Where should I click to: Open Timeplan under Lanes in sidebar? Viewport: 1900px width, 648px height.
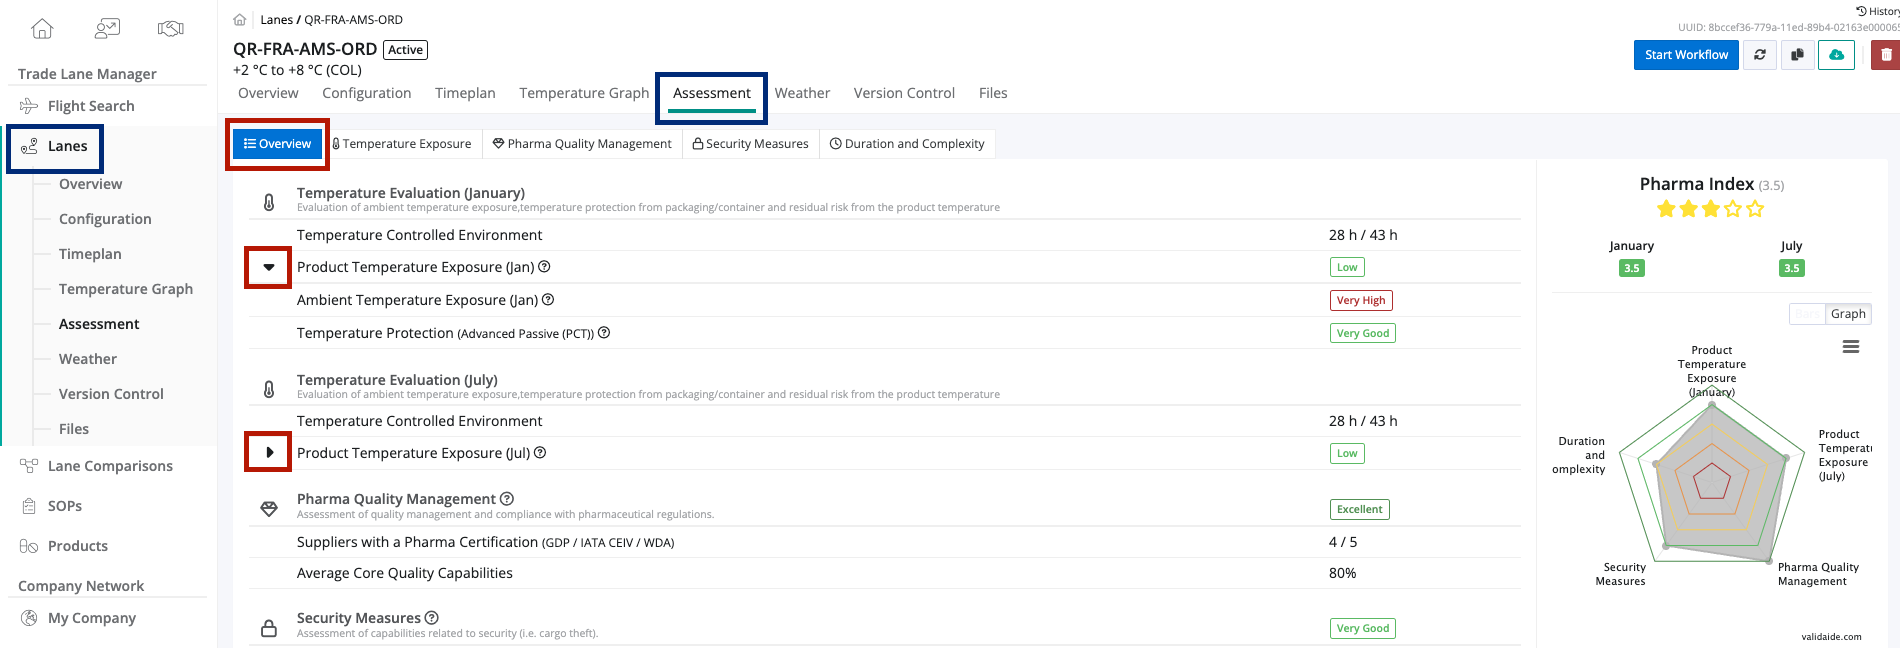pyautogui.click(x=90, y=254)
